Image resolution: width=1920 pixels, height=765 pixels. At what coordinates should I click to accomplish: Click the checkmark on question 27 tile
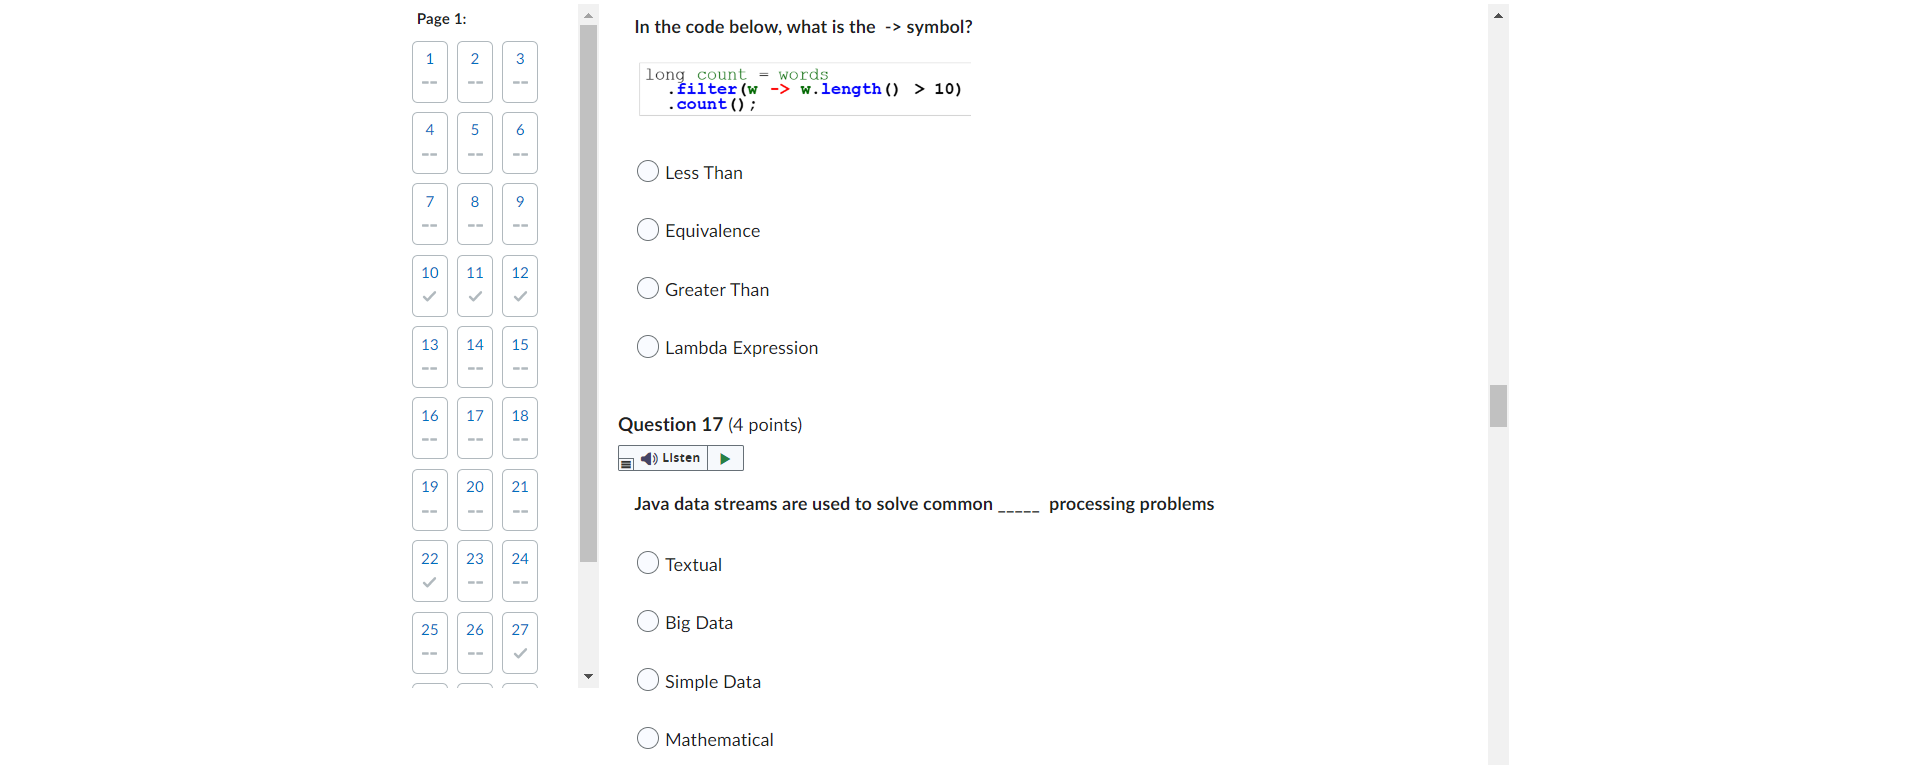click(x=519, y=654)
